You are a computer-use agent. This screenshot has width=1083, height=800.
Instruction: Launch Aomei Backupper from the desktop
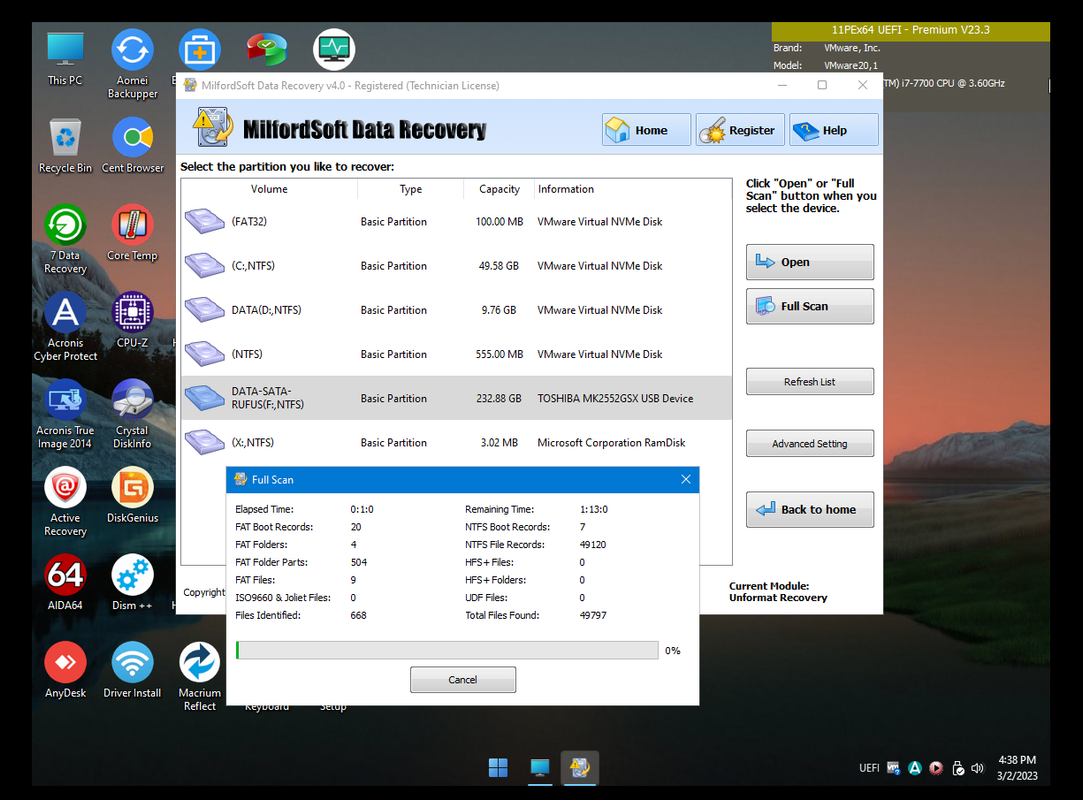132,64
